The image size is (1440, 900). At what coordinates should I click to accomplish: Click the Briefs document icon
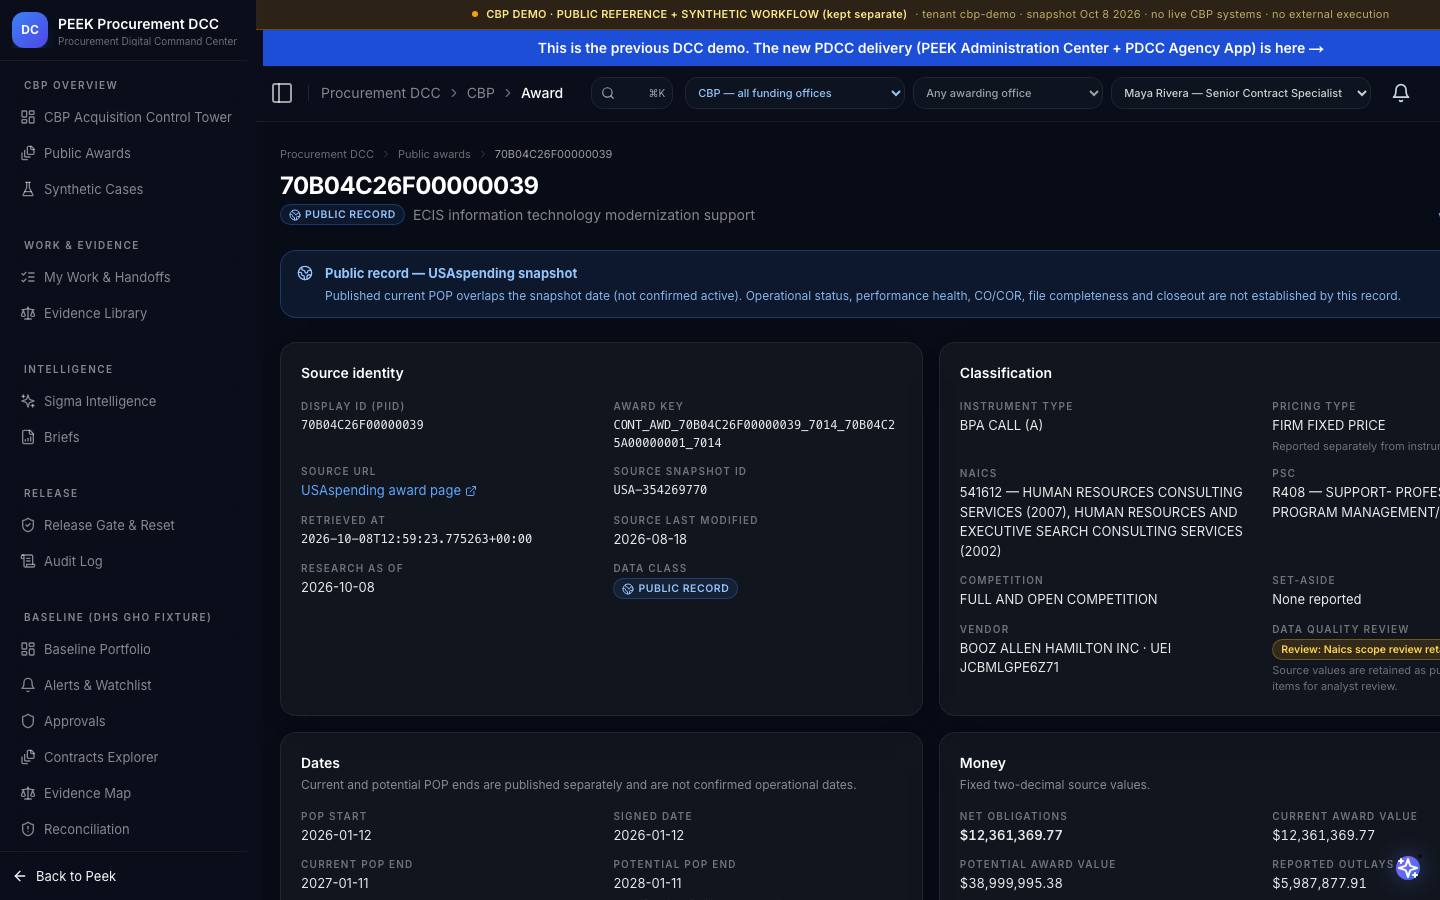click(28, 437)
